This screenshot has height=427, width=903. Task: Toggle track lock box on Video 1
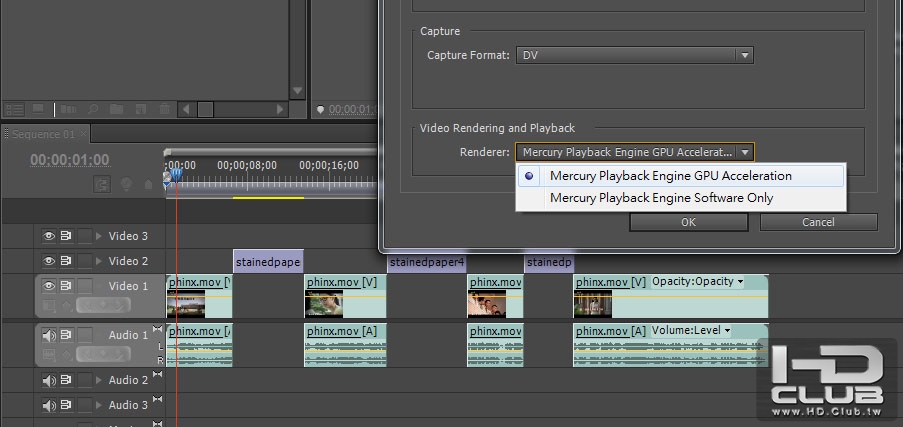(x=85, y=286)
